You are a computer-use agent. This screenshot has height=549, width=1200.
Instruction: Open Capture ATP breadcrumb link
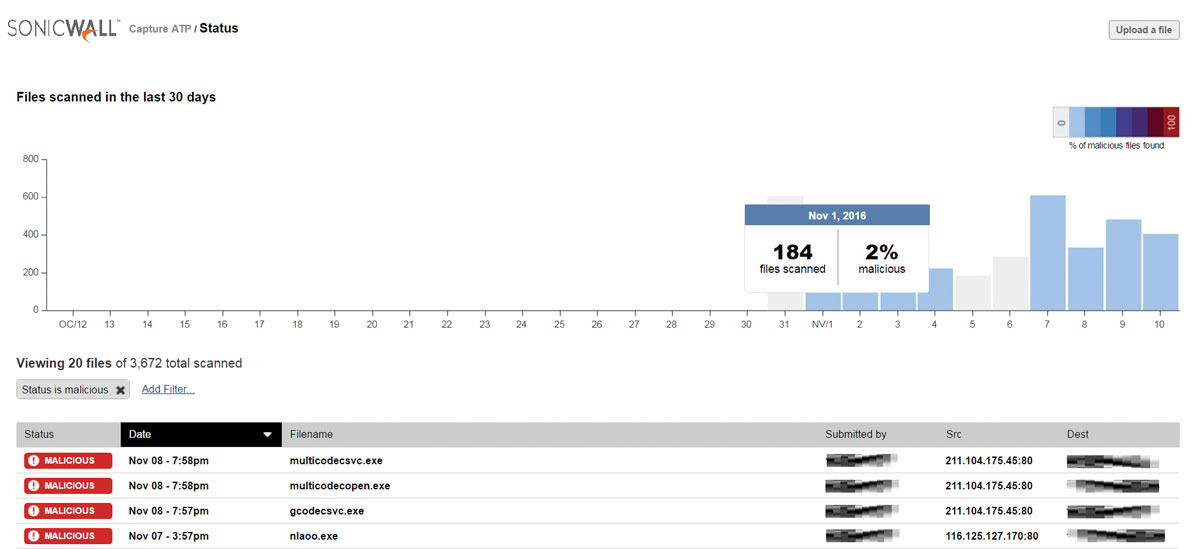pos(160,29)
